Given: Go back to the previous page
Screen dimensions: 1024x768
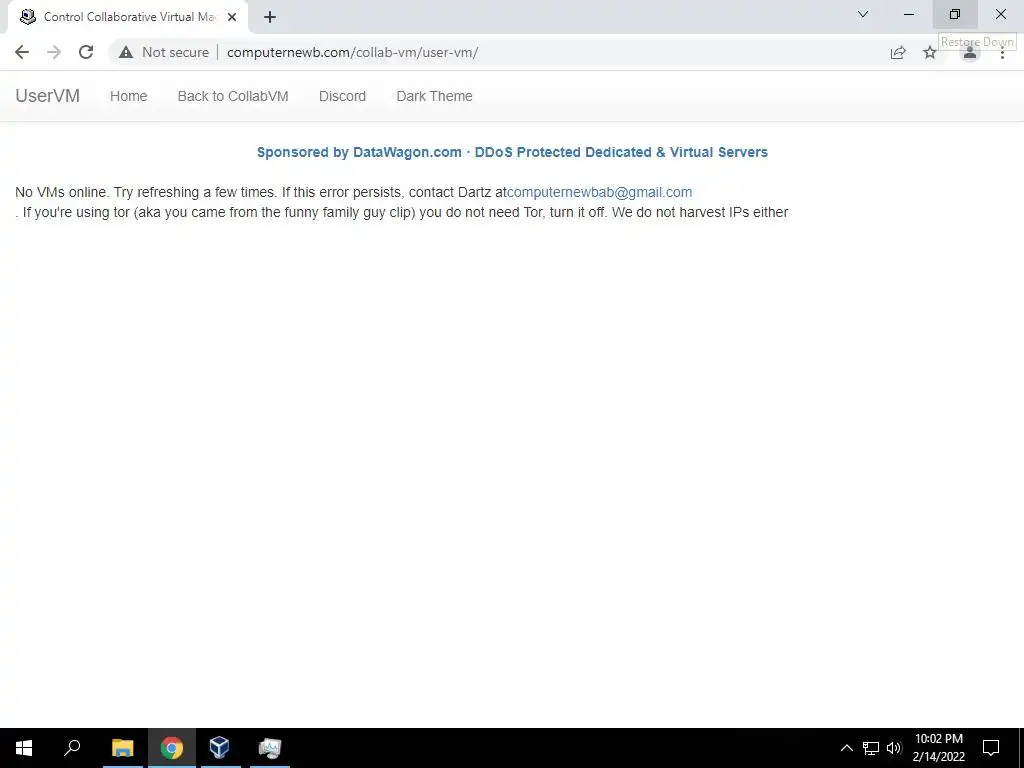Looking at the screenshot, I should (22, 52).
